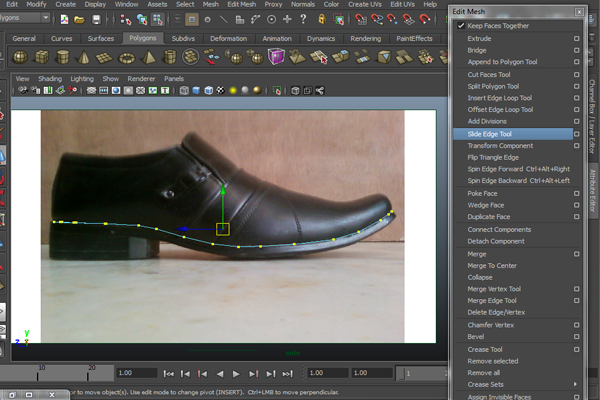Open the Bridge option box
The width and height of the screenshot is (600, 400).
576,51
